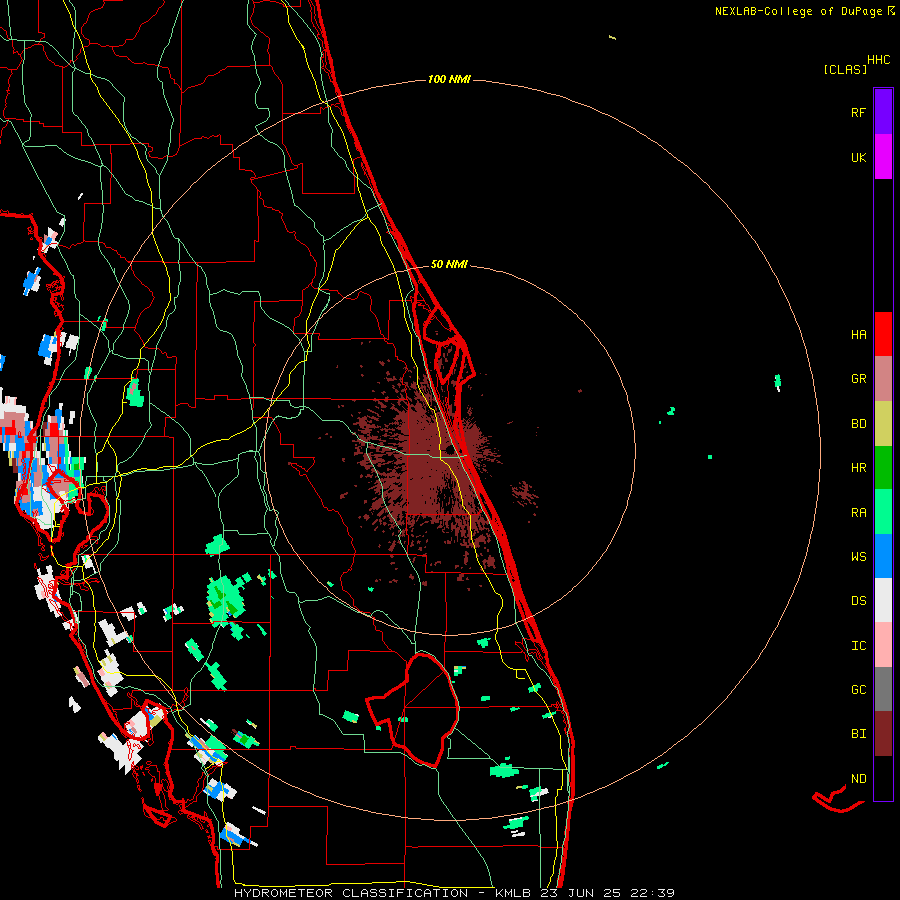Click the RF legend label
Viewport: 900px width, 900px height.
[x=858, y=112]
